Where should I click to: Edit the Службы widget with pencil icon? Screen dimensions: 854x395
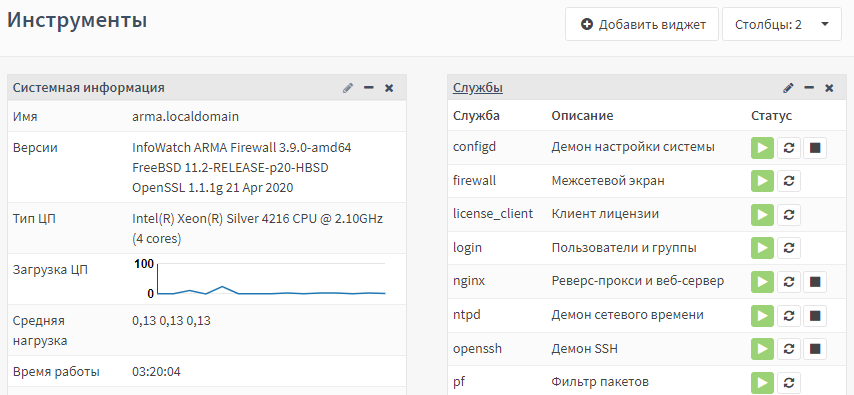(788, 88)
